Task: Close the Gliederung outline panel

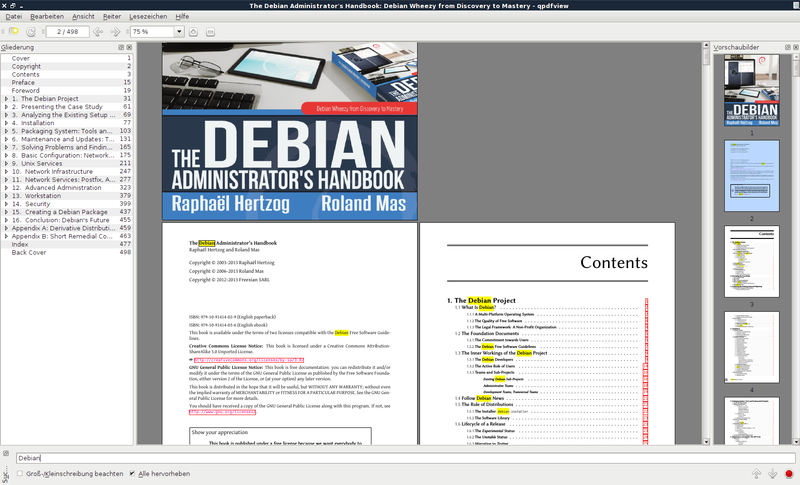Action: click(129, 47)
